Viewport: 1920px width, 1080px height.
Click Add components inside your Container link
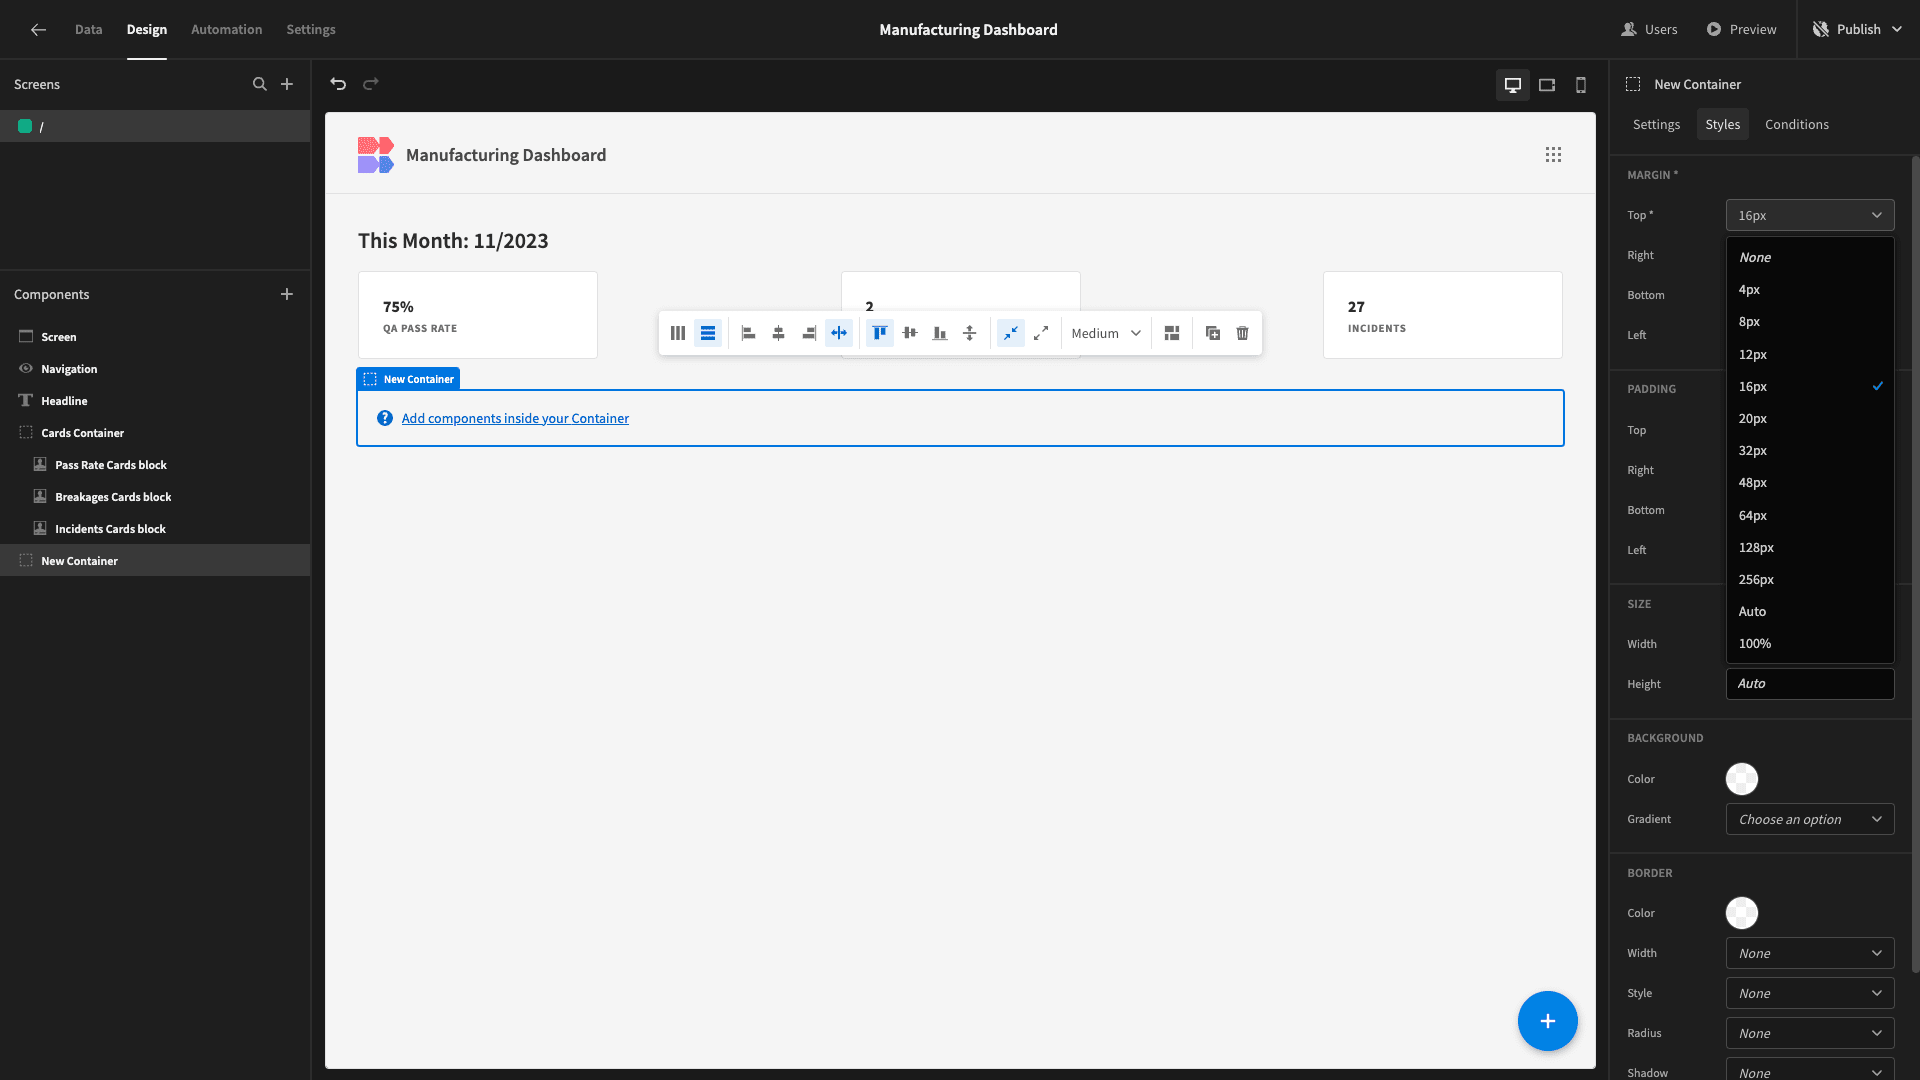[515, 418]
